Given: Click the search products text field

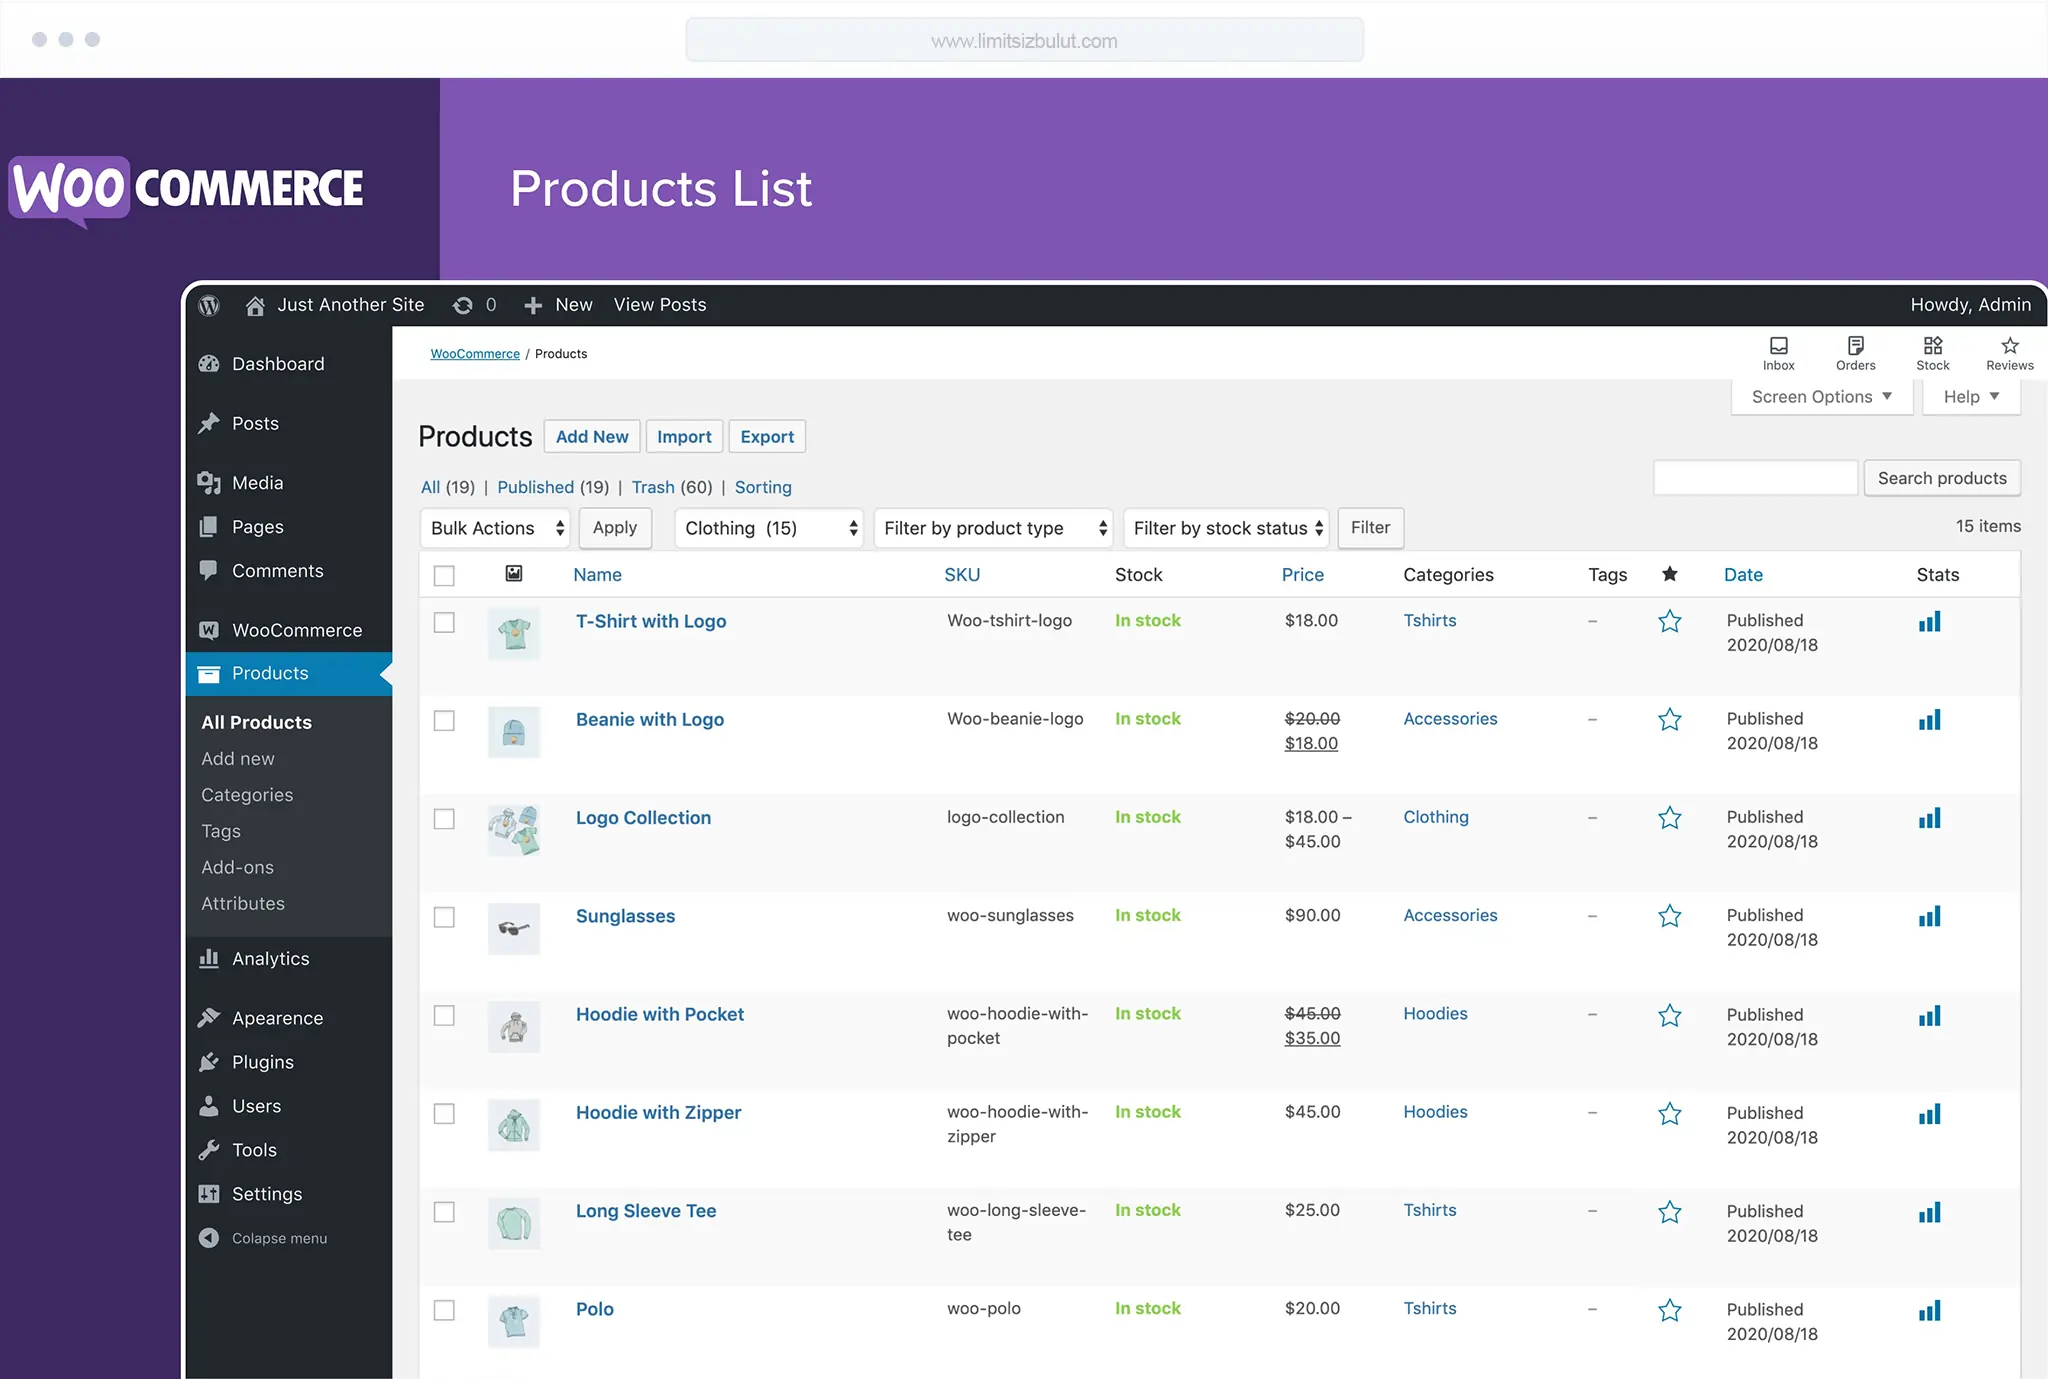Looking at the screenshot, I should pyautogui.click(x=1755, y=478).
